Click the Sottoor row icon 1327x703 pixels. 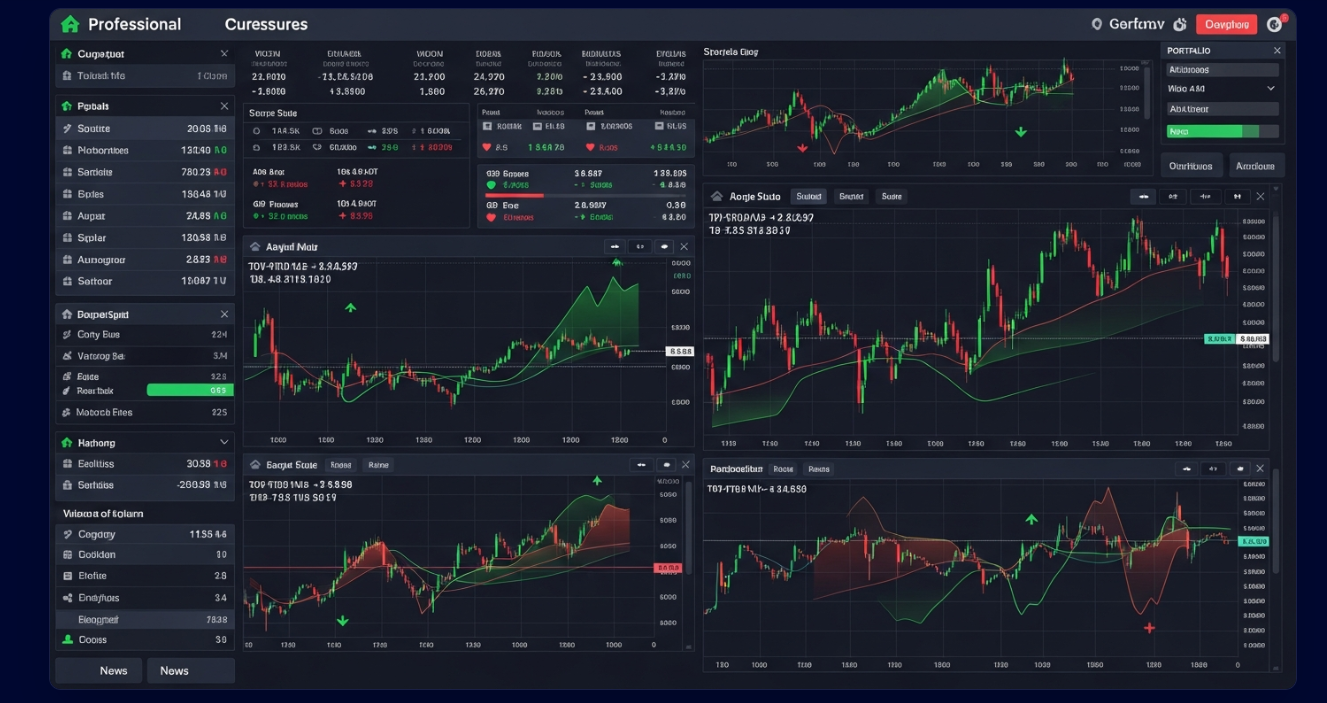click(67, 282)
